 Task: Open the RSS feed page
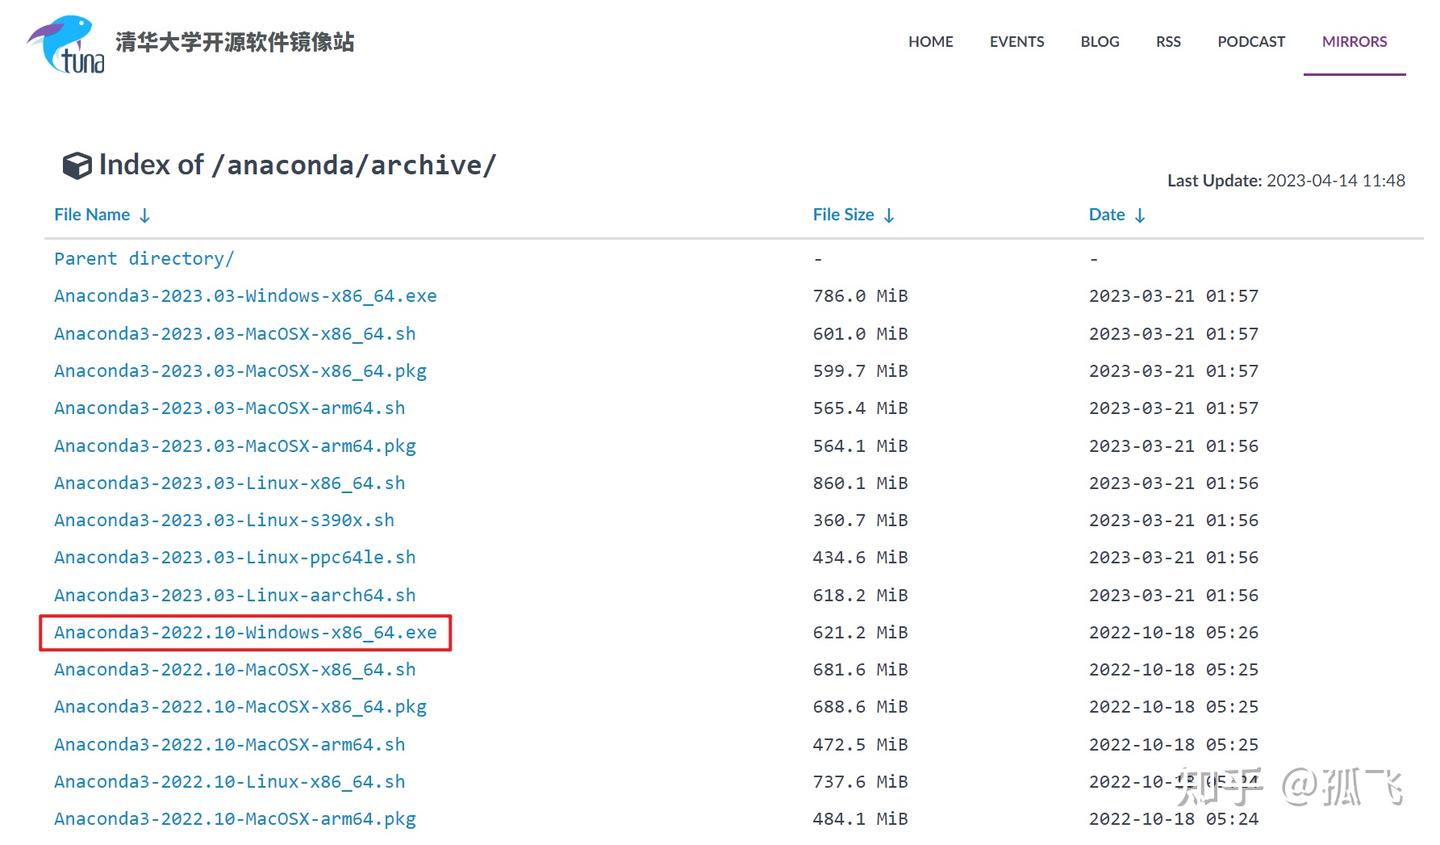tap(1168, 42)
